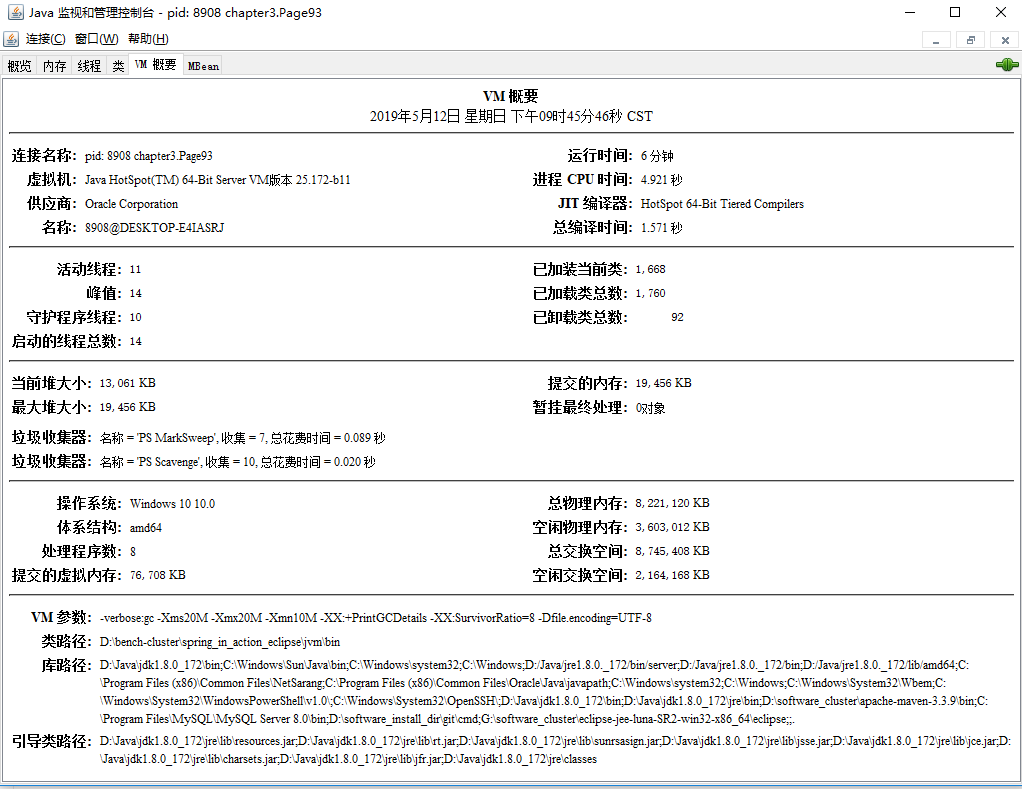Image resolution: width=1022 pixels, height=789 pixels.
Task: Click unloaded classes value '92'
Action: pos(677,317)
